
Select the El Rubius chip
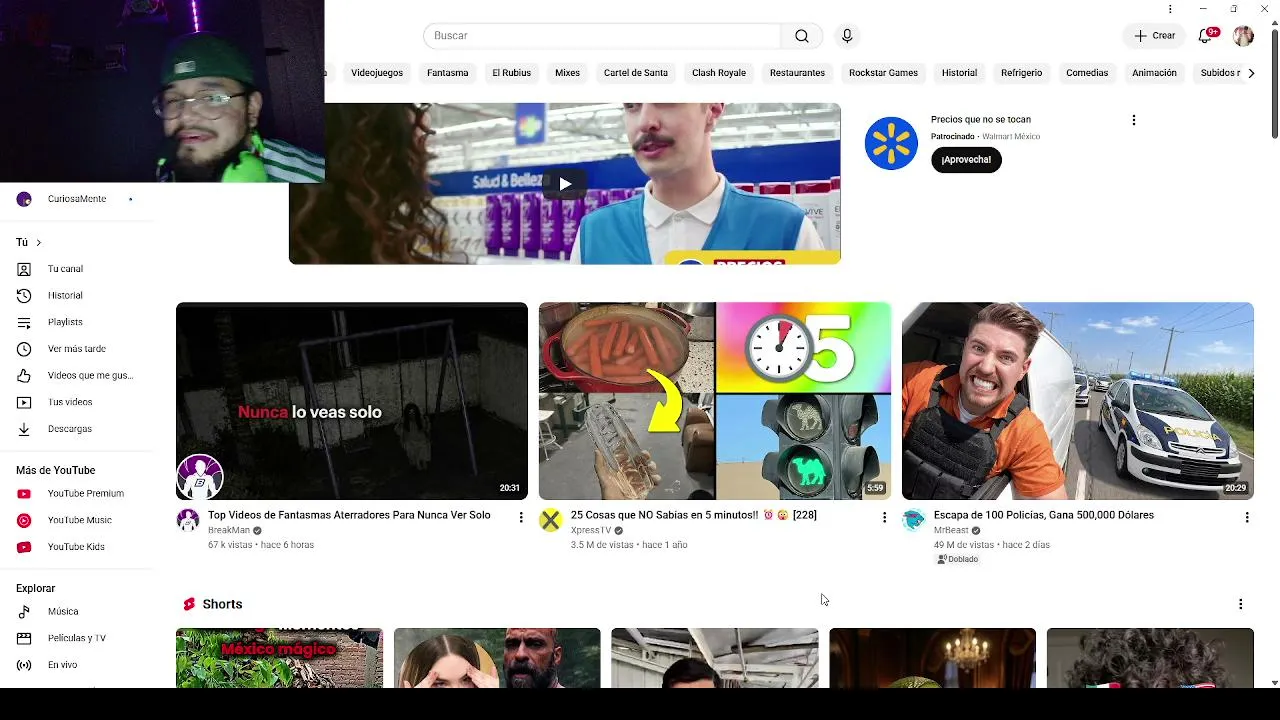click(x=511, y=73)
